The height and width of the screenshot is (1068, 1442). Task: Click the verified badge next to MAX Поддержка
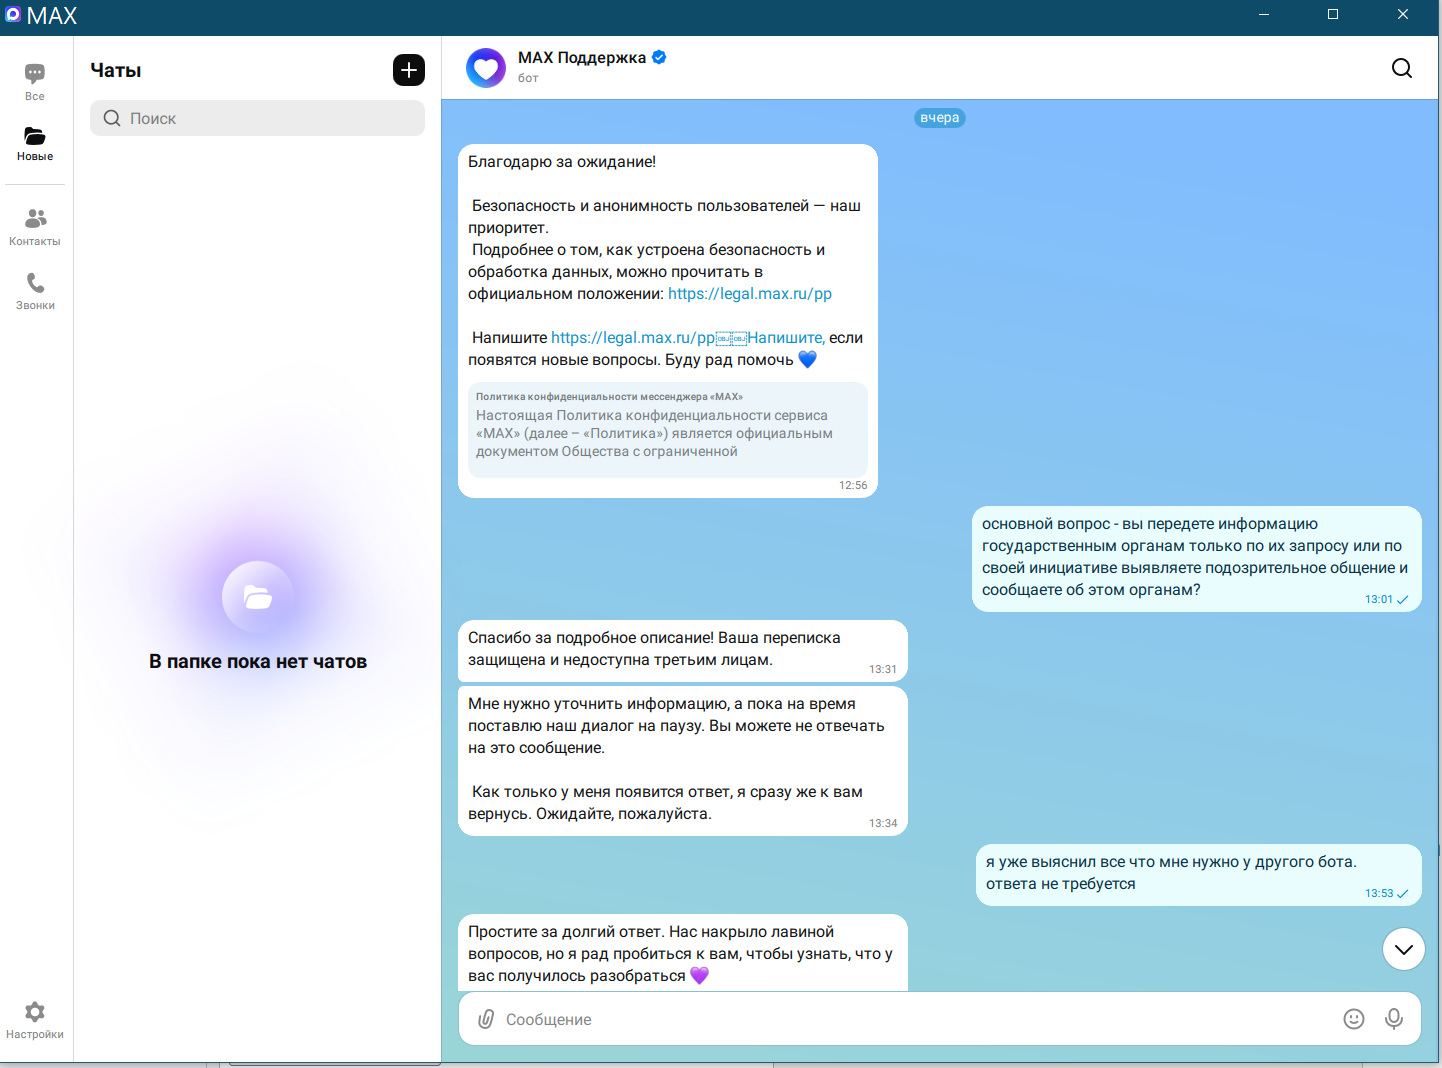click(x=659, y=57)
